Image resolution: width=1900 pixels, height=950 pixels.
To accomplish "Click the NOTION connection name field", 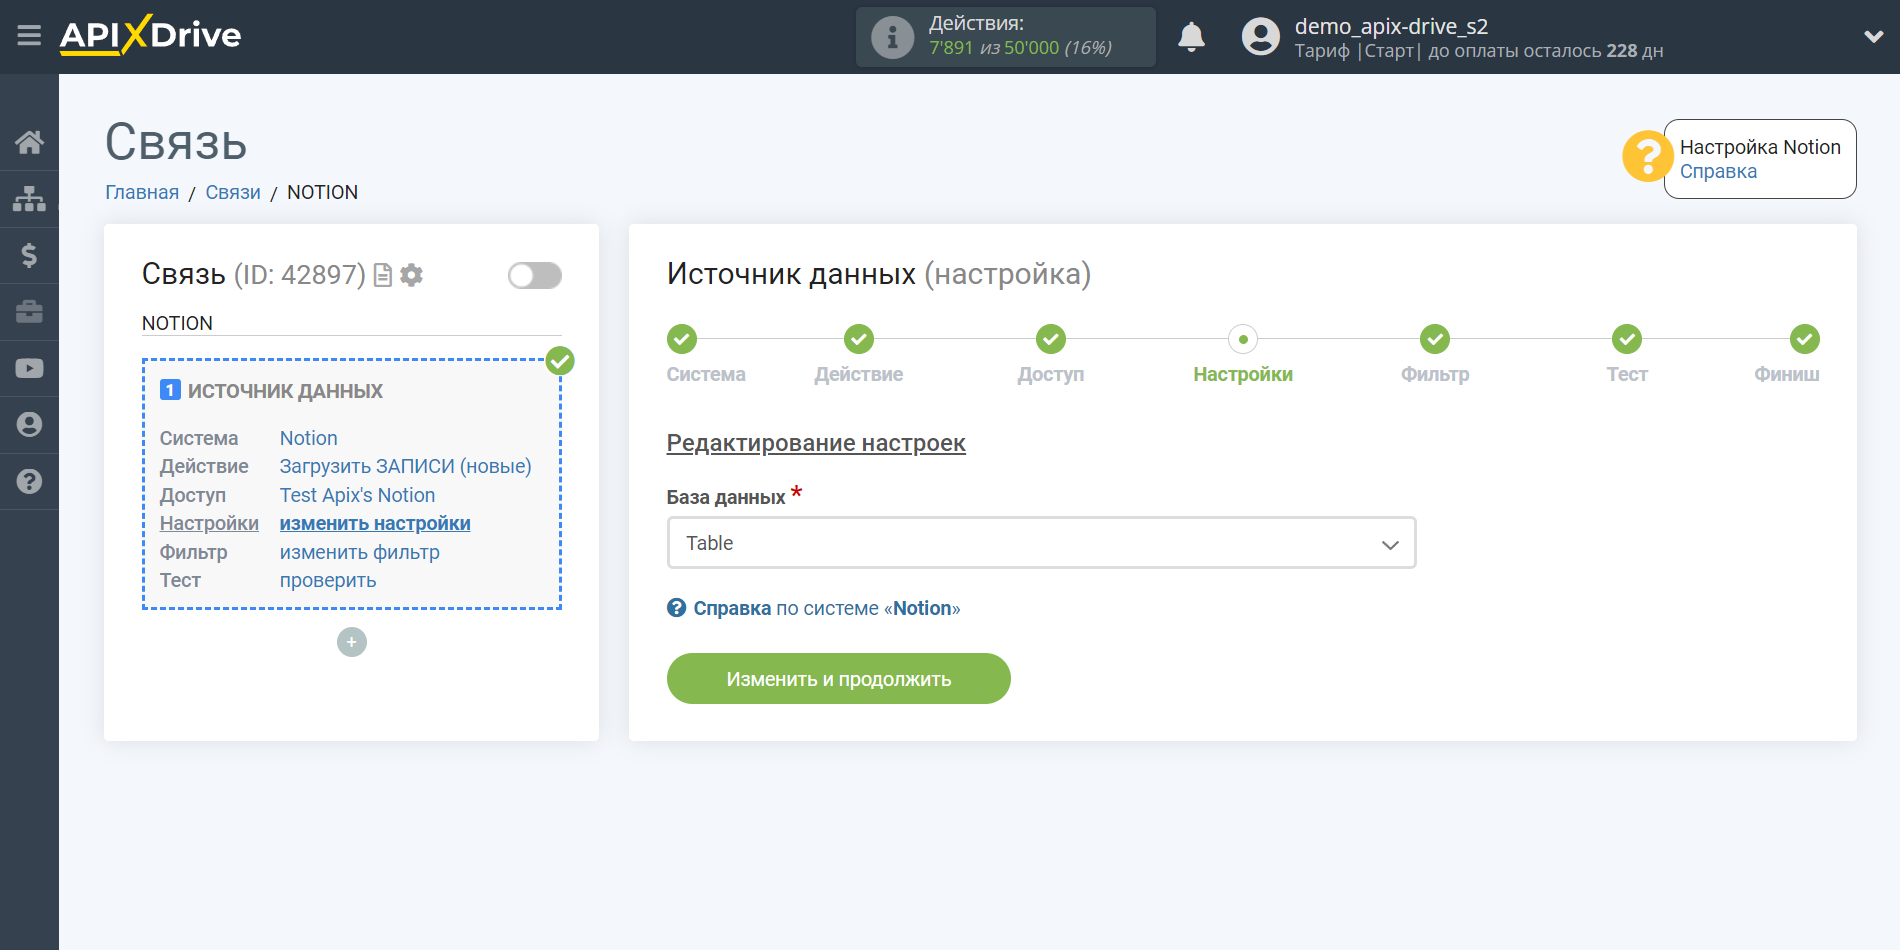I will coord(351,323).
